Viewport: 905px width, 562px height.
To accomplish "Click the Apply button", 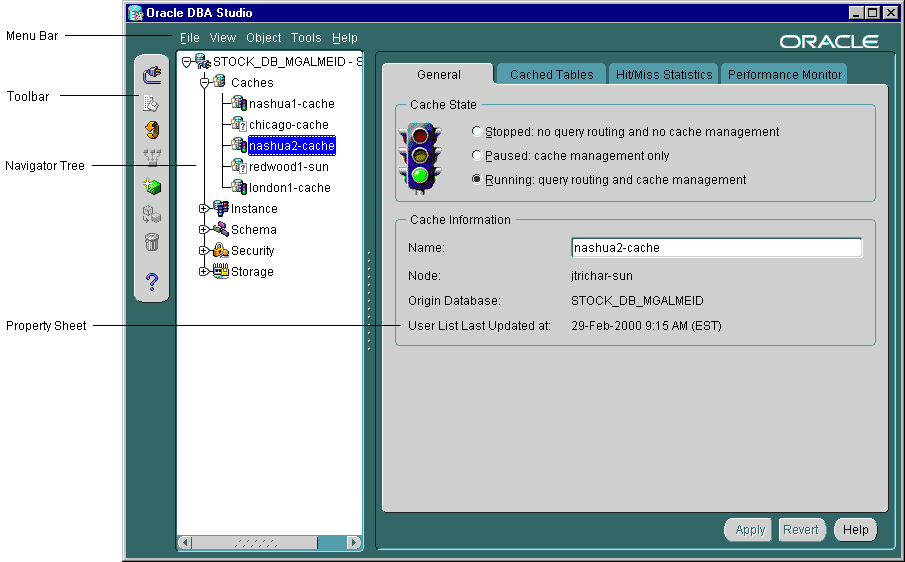I will 749,530.
